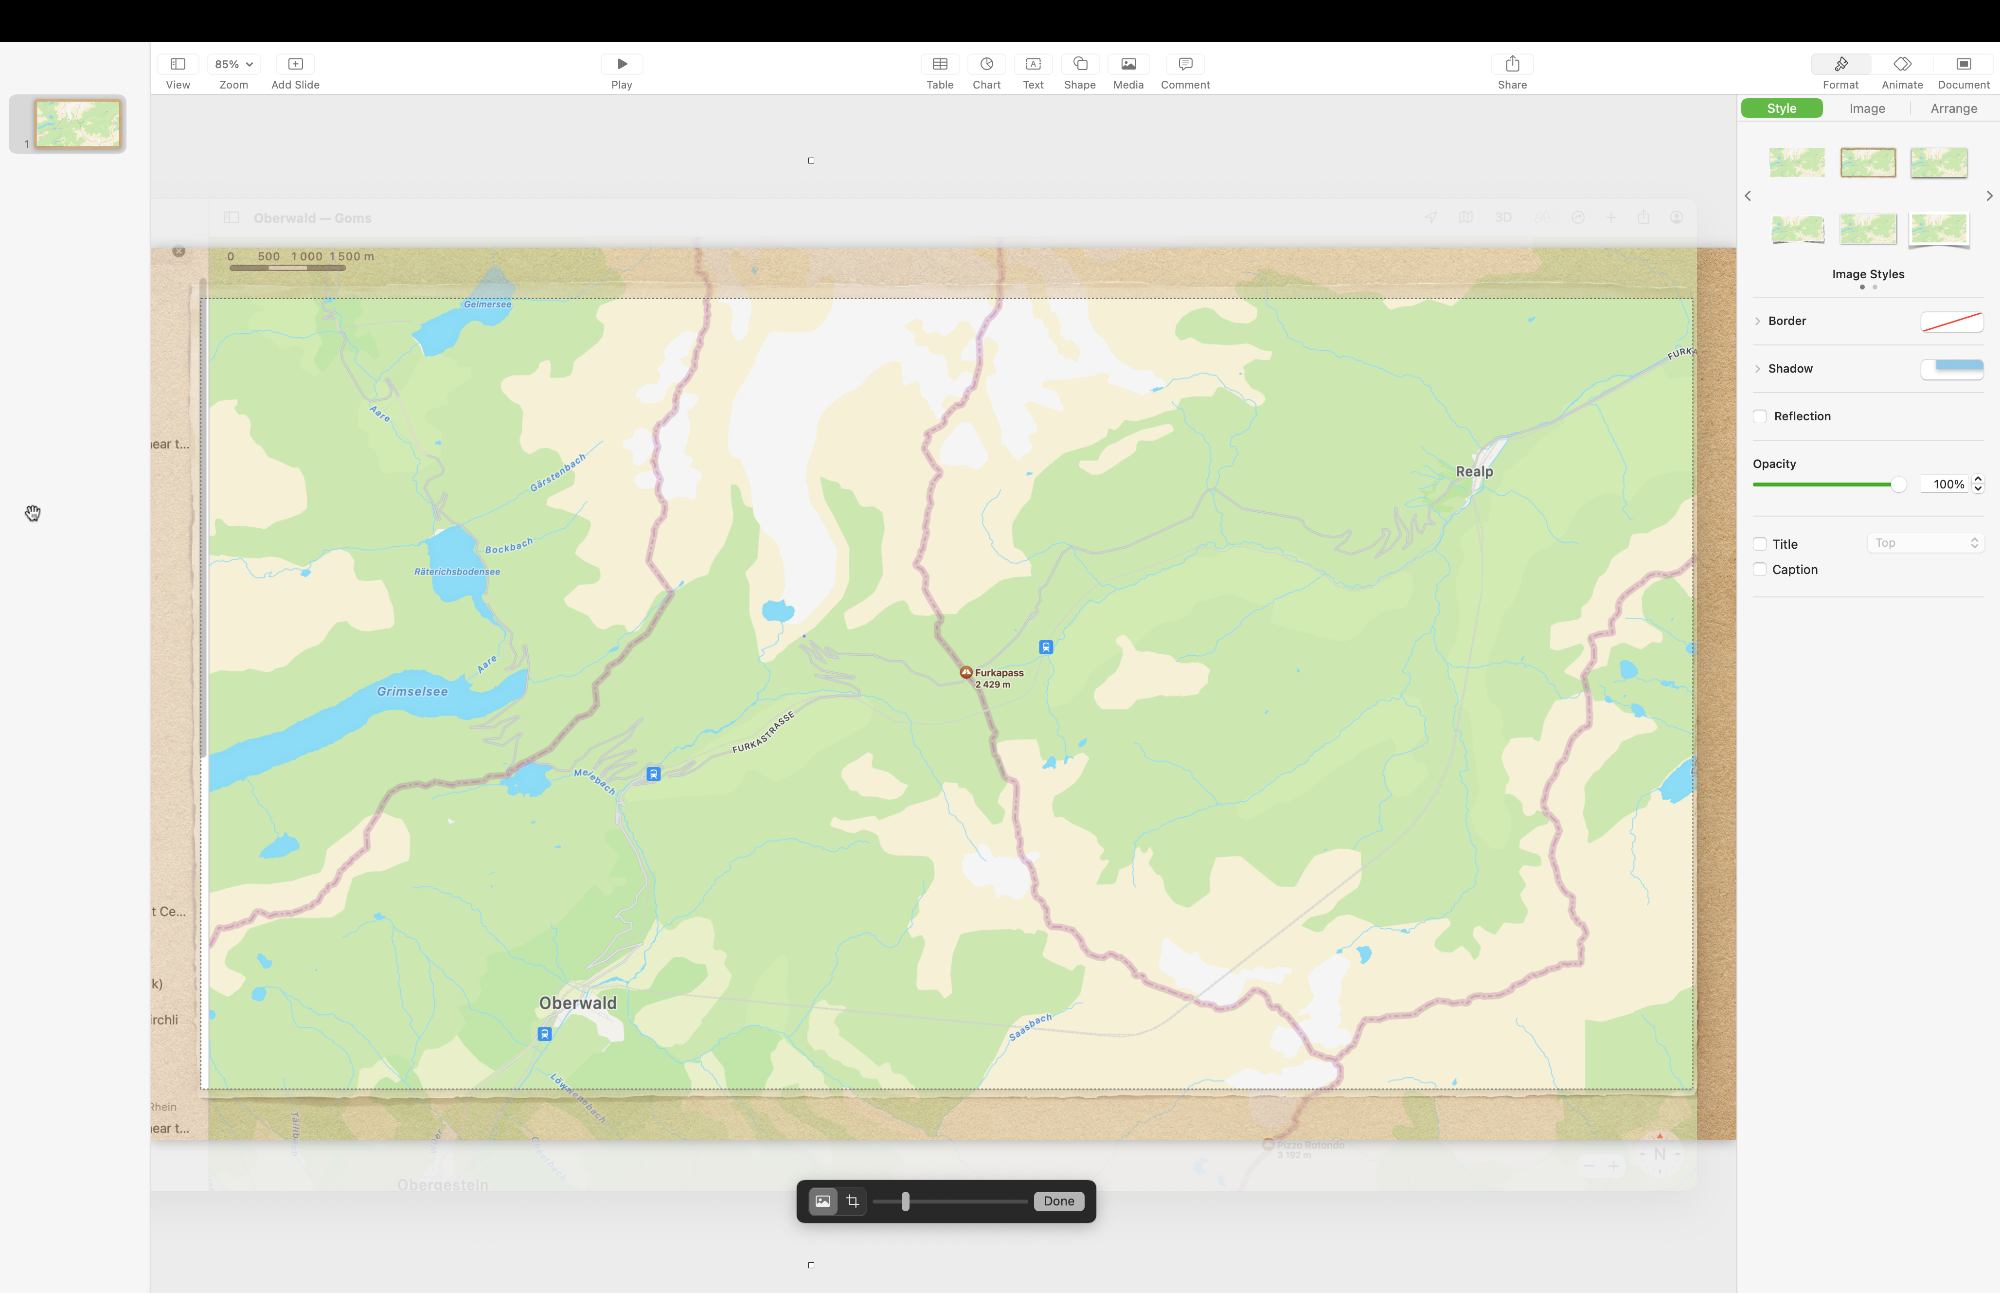Open the View sidebar options

[178, 64]
